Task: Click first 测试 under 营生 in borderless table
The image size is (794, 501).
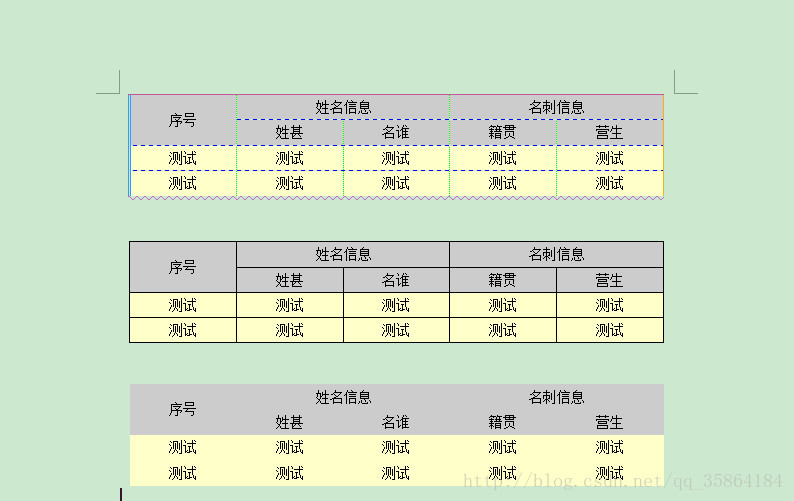Action: point(610,447)
